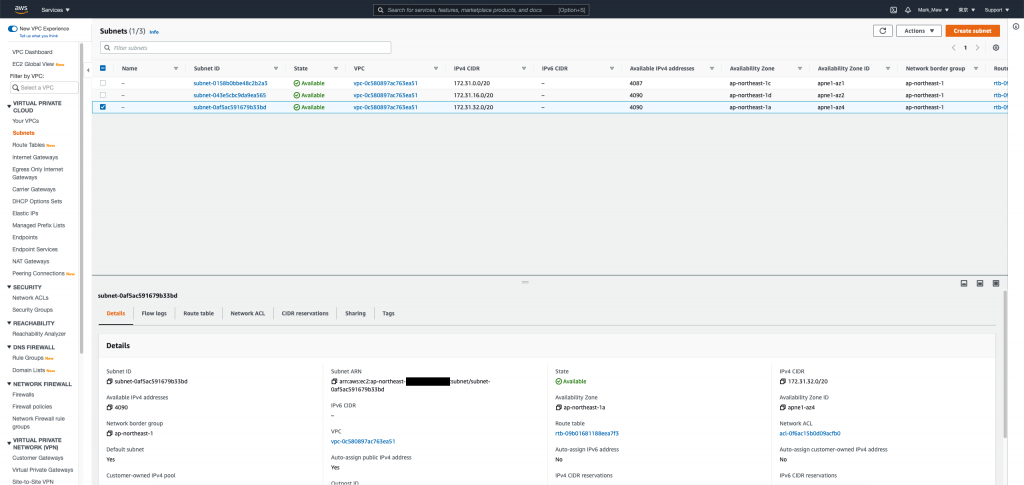The width and height of the screenshot is (1024, 485).
Task: Open the CloudShell icon in top bar
Action: [x=893, y=10]
